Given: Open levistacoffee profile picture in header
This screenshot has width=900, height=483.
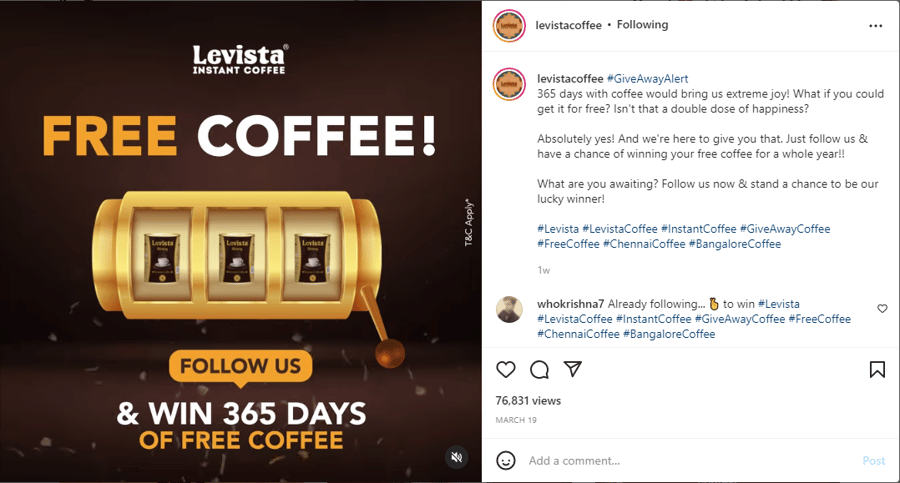Looking at the screenshot, I should coord(509,26).
